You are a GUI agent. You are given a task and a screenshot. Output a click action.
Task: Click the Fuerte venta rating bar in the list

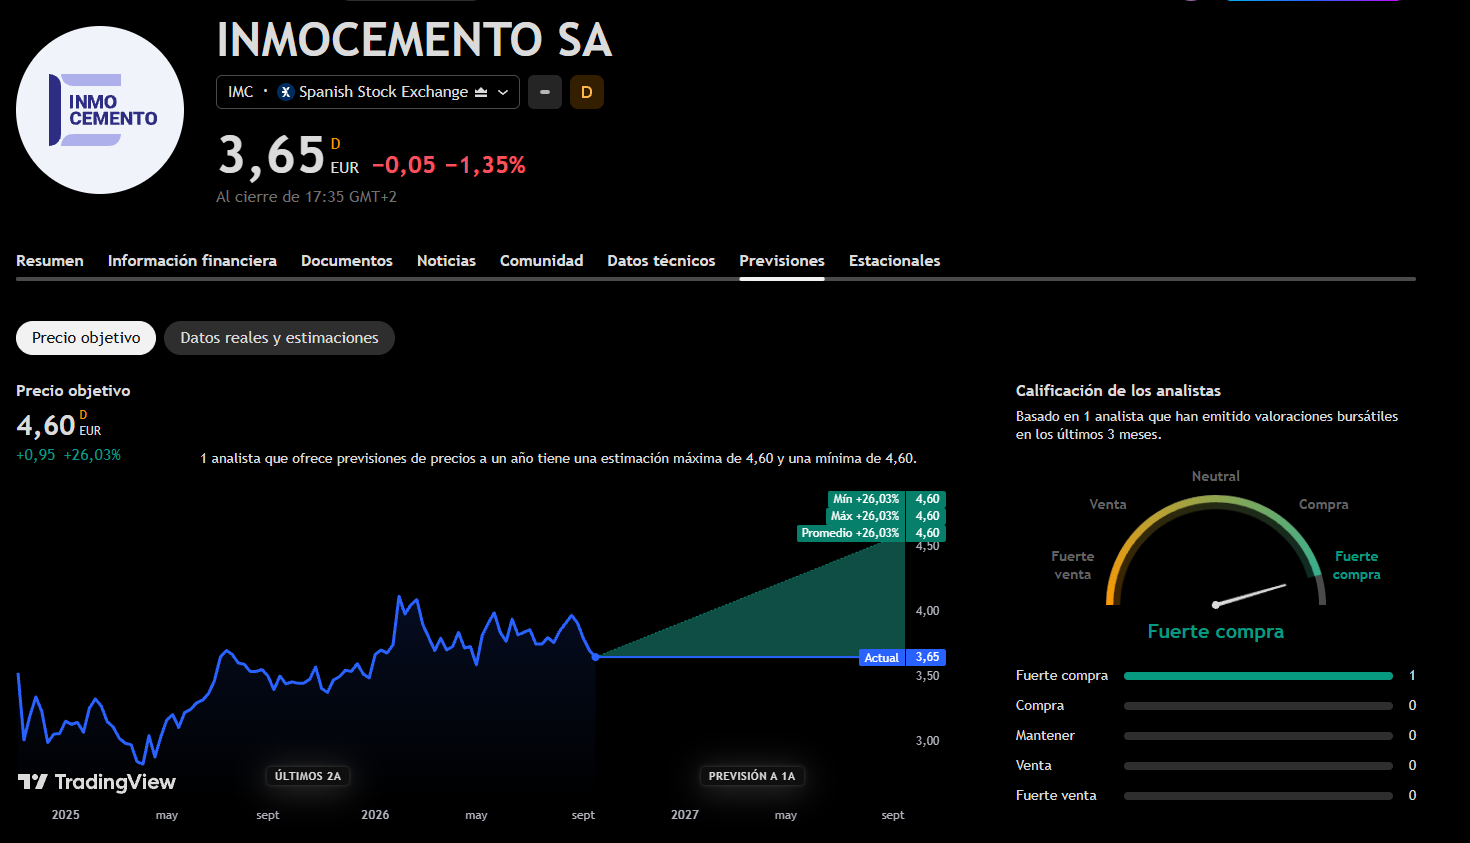click(1258, 796)
